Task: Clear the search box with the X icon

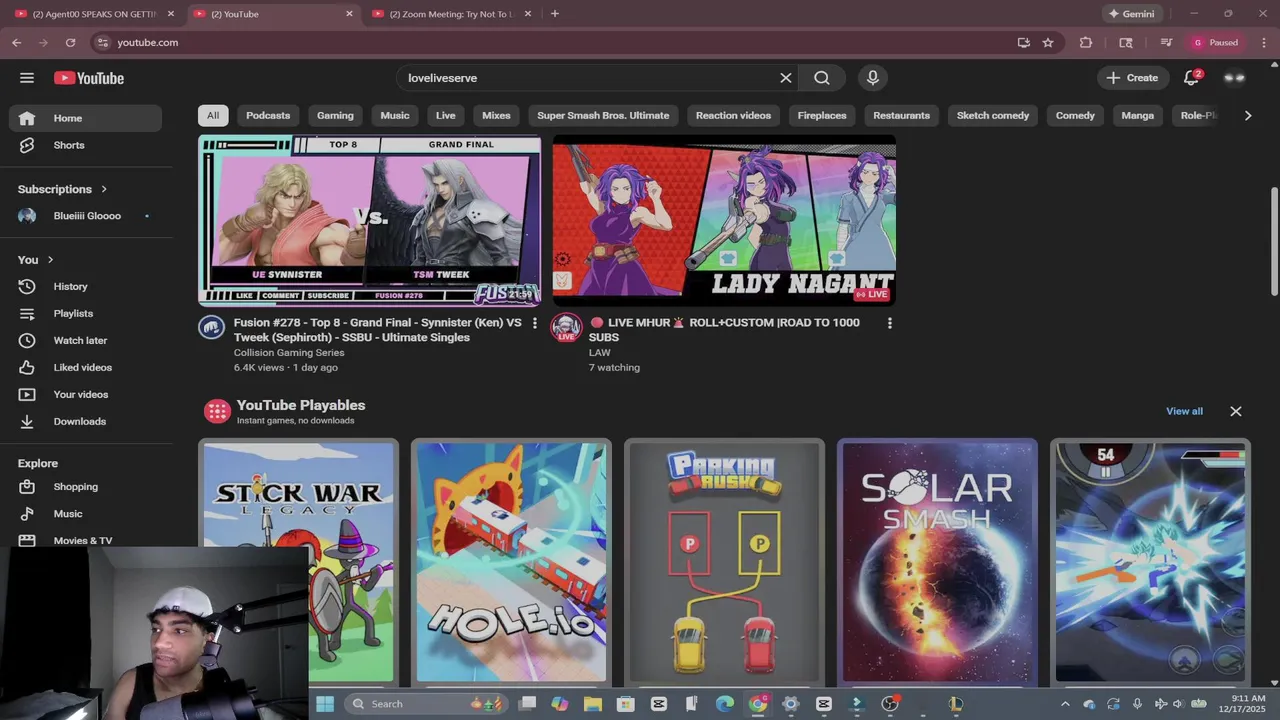Action: pyautogui.click(x=786, y=78)
